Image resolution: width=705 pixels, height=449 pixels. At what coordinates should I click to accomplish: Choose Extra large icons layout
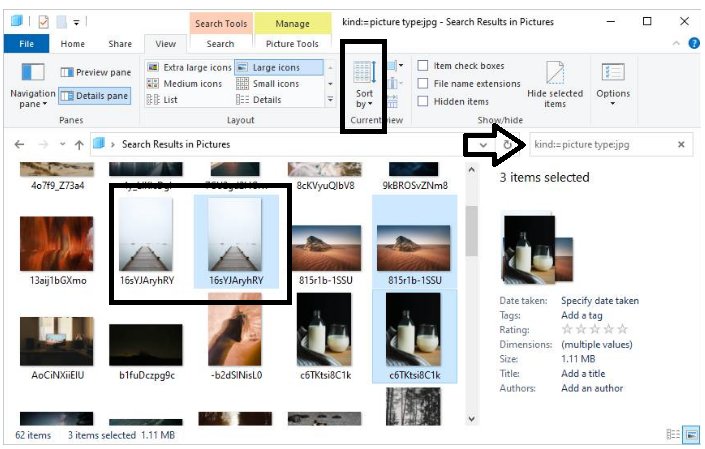tap(189, 67)
